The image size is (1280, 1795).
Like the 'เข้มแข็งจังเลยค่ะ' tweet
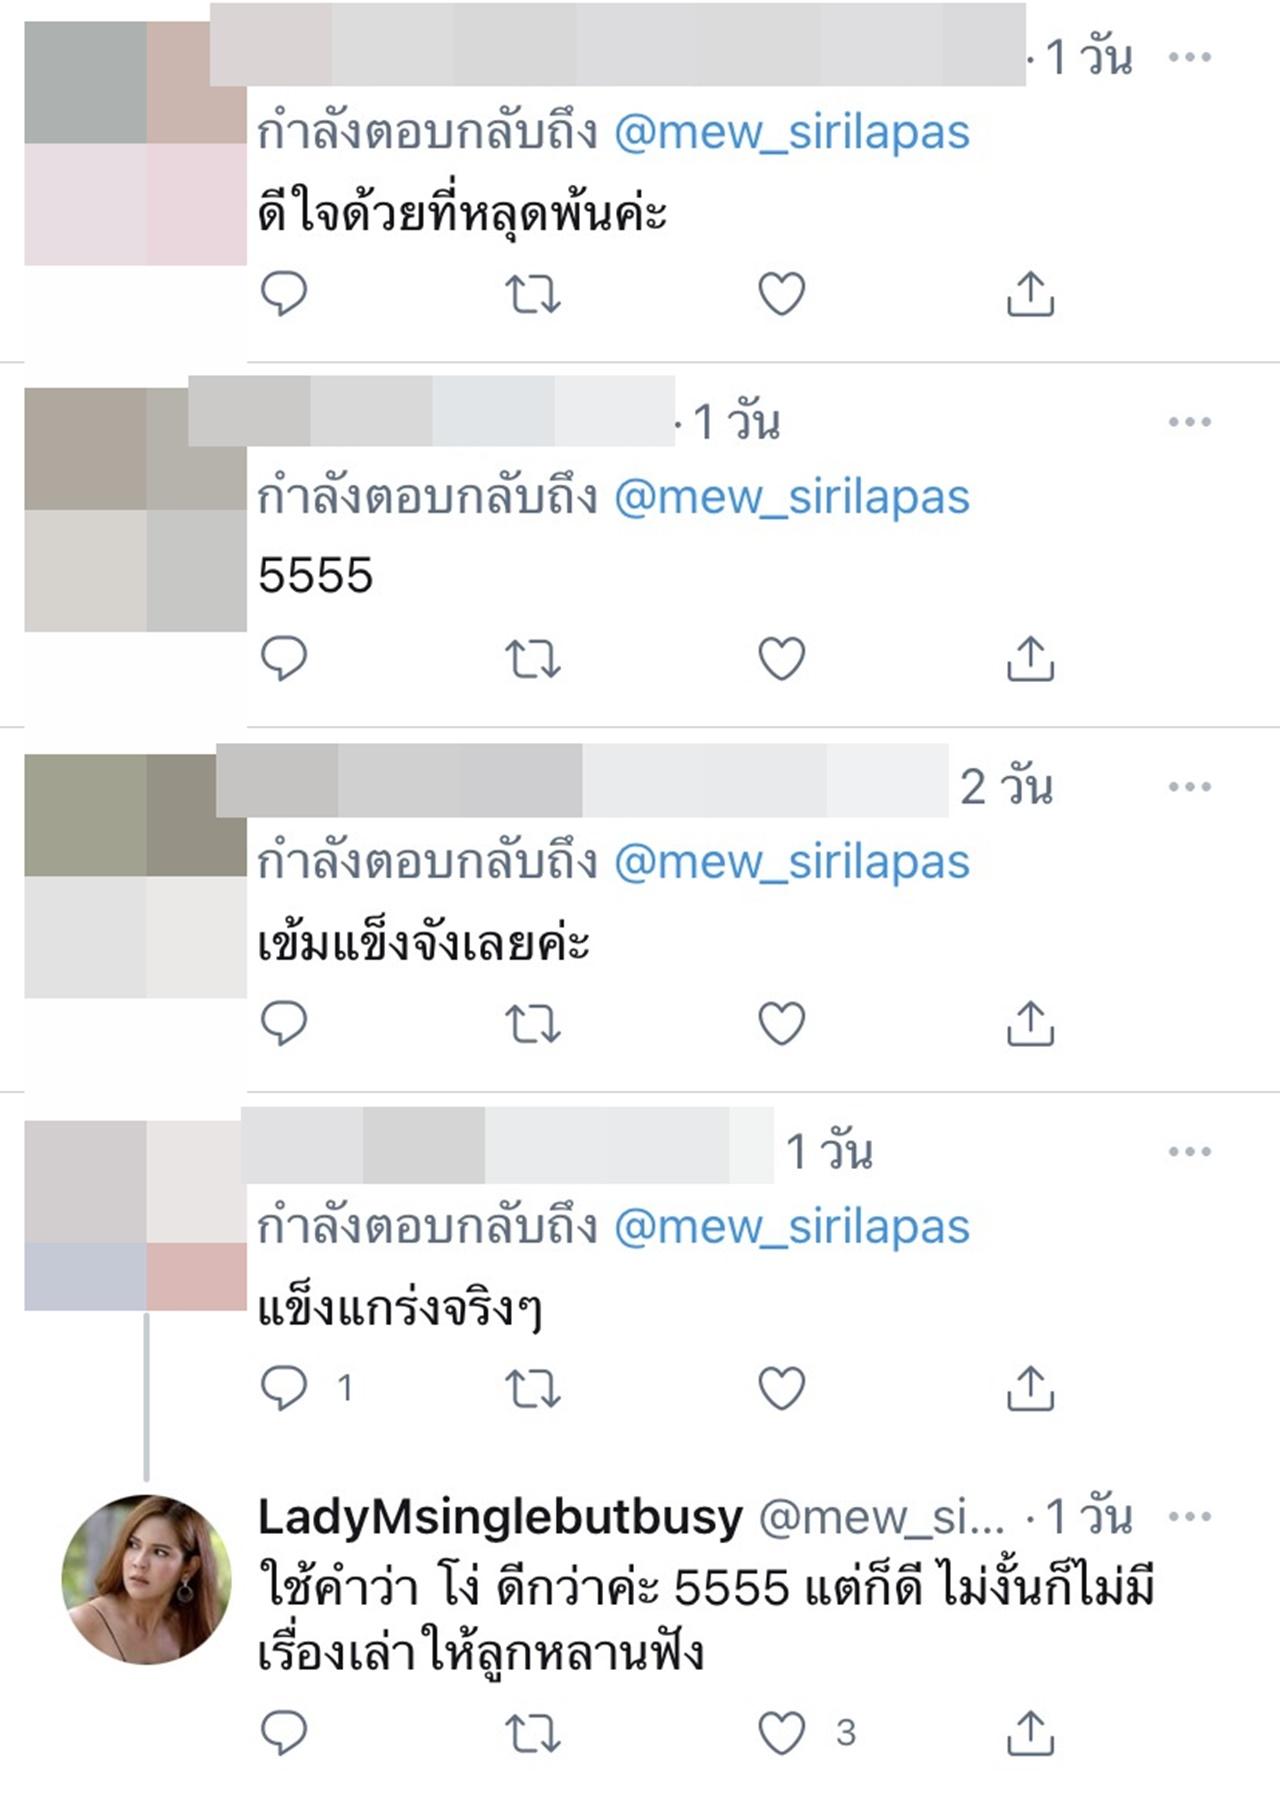781,1024
